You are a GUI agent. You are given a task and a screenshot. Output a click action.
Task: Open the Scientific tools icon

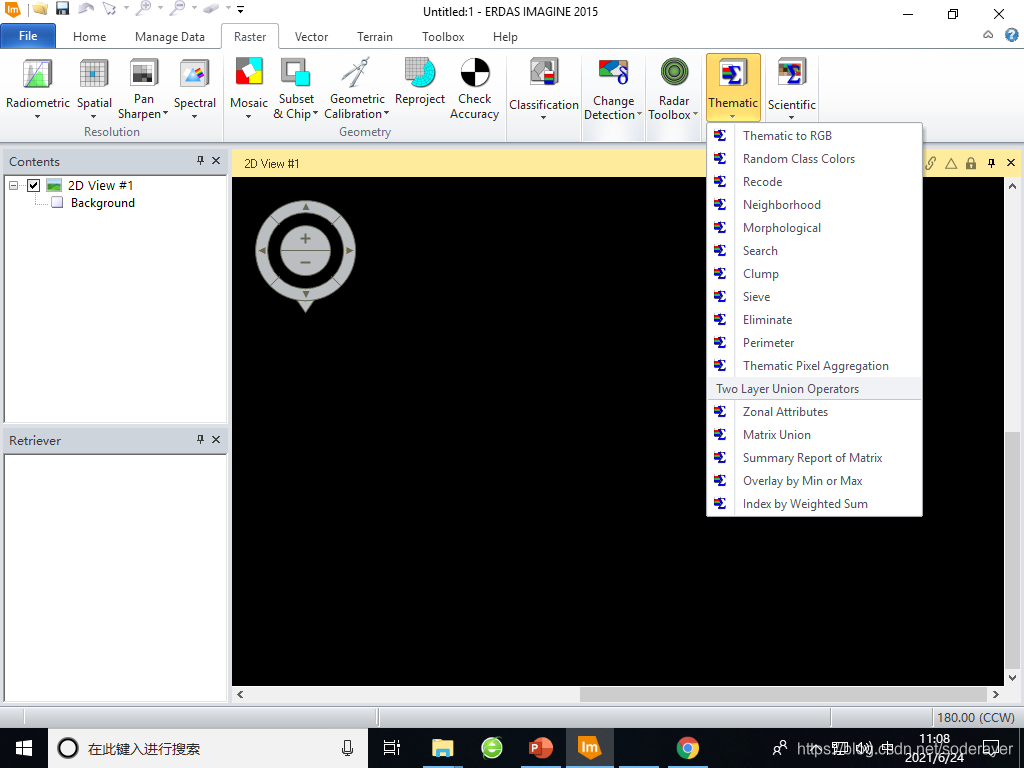click(x=792, y=72)
